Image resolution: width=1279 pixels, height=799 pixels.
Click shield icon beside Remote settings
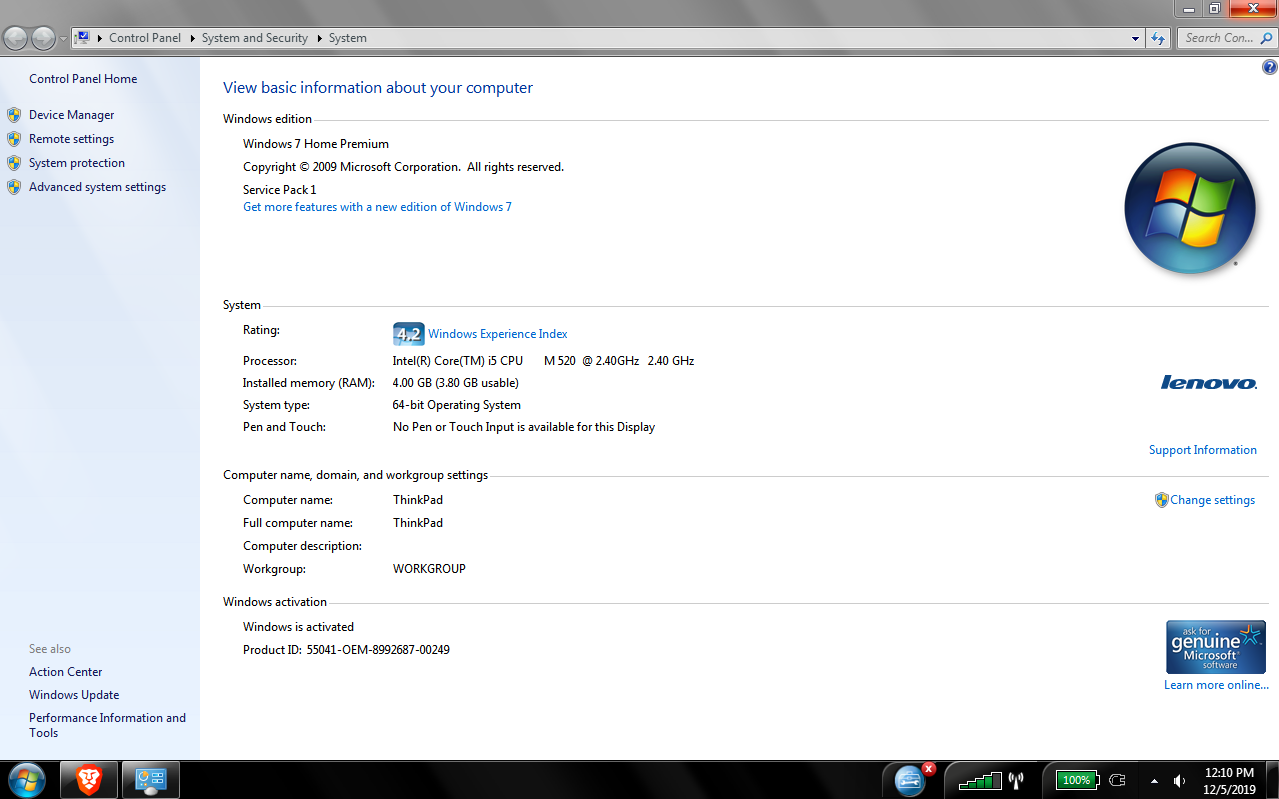click(x=14, y=139)
